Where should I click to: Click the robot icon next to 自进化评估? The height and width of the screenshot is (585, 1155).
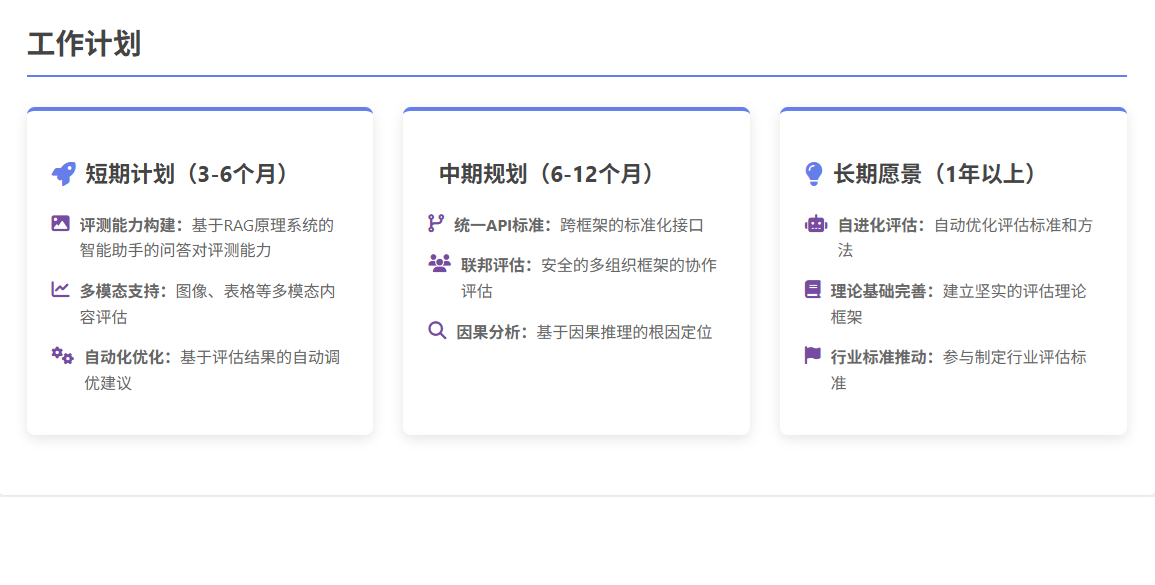pos(816,224)
